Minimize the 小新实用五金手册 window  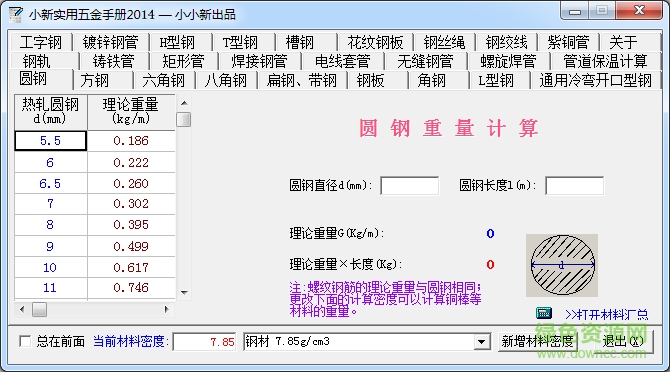574,11
